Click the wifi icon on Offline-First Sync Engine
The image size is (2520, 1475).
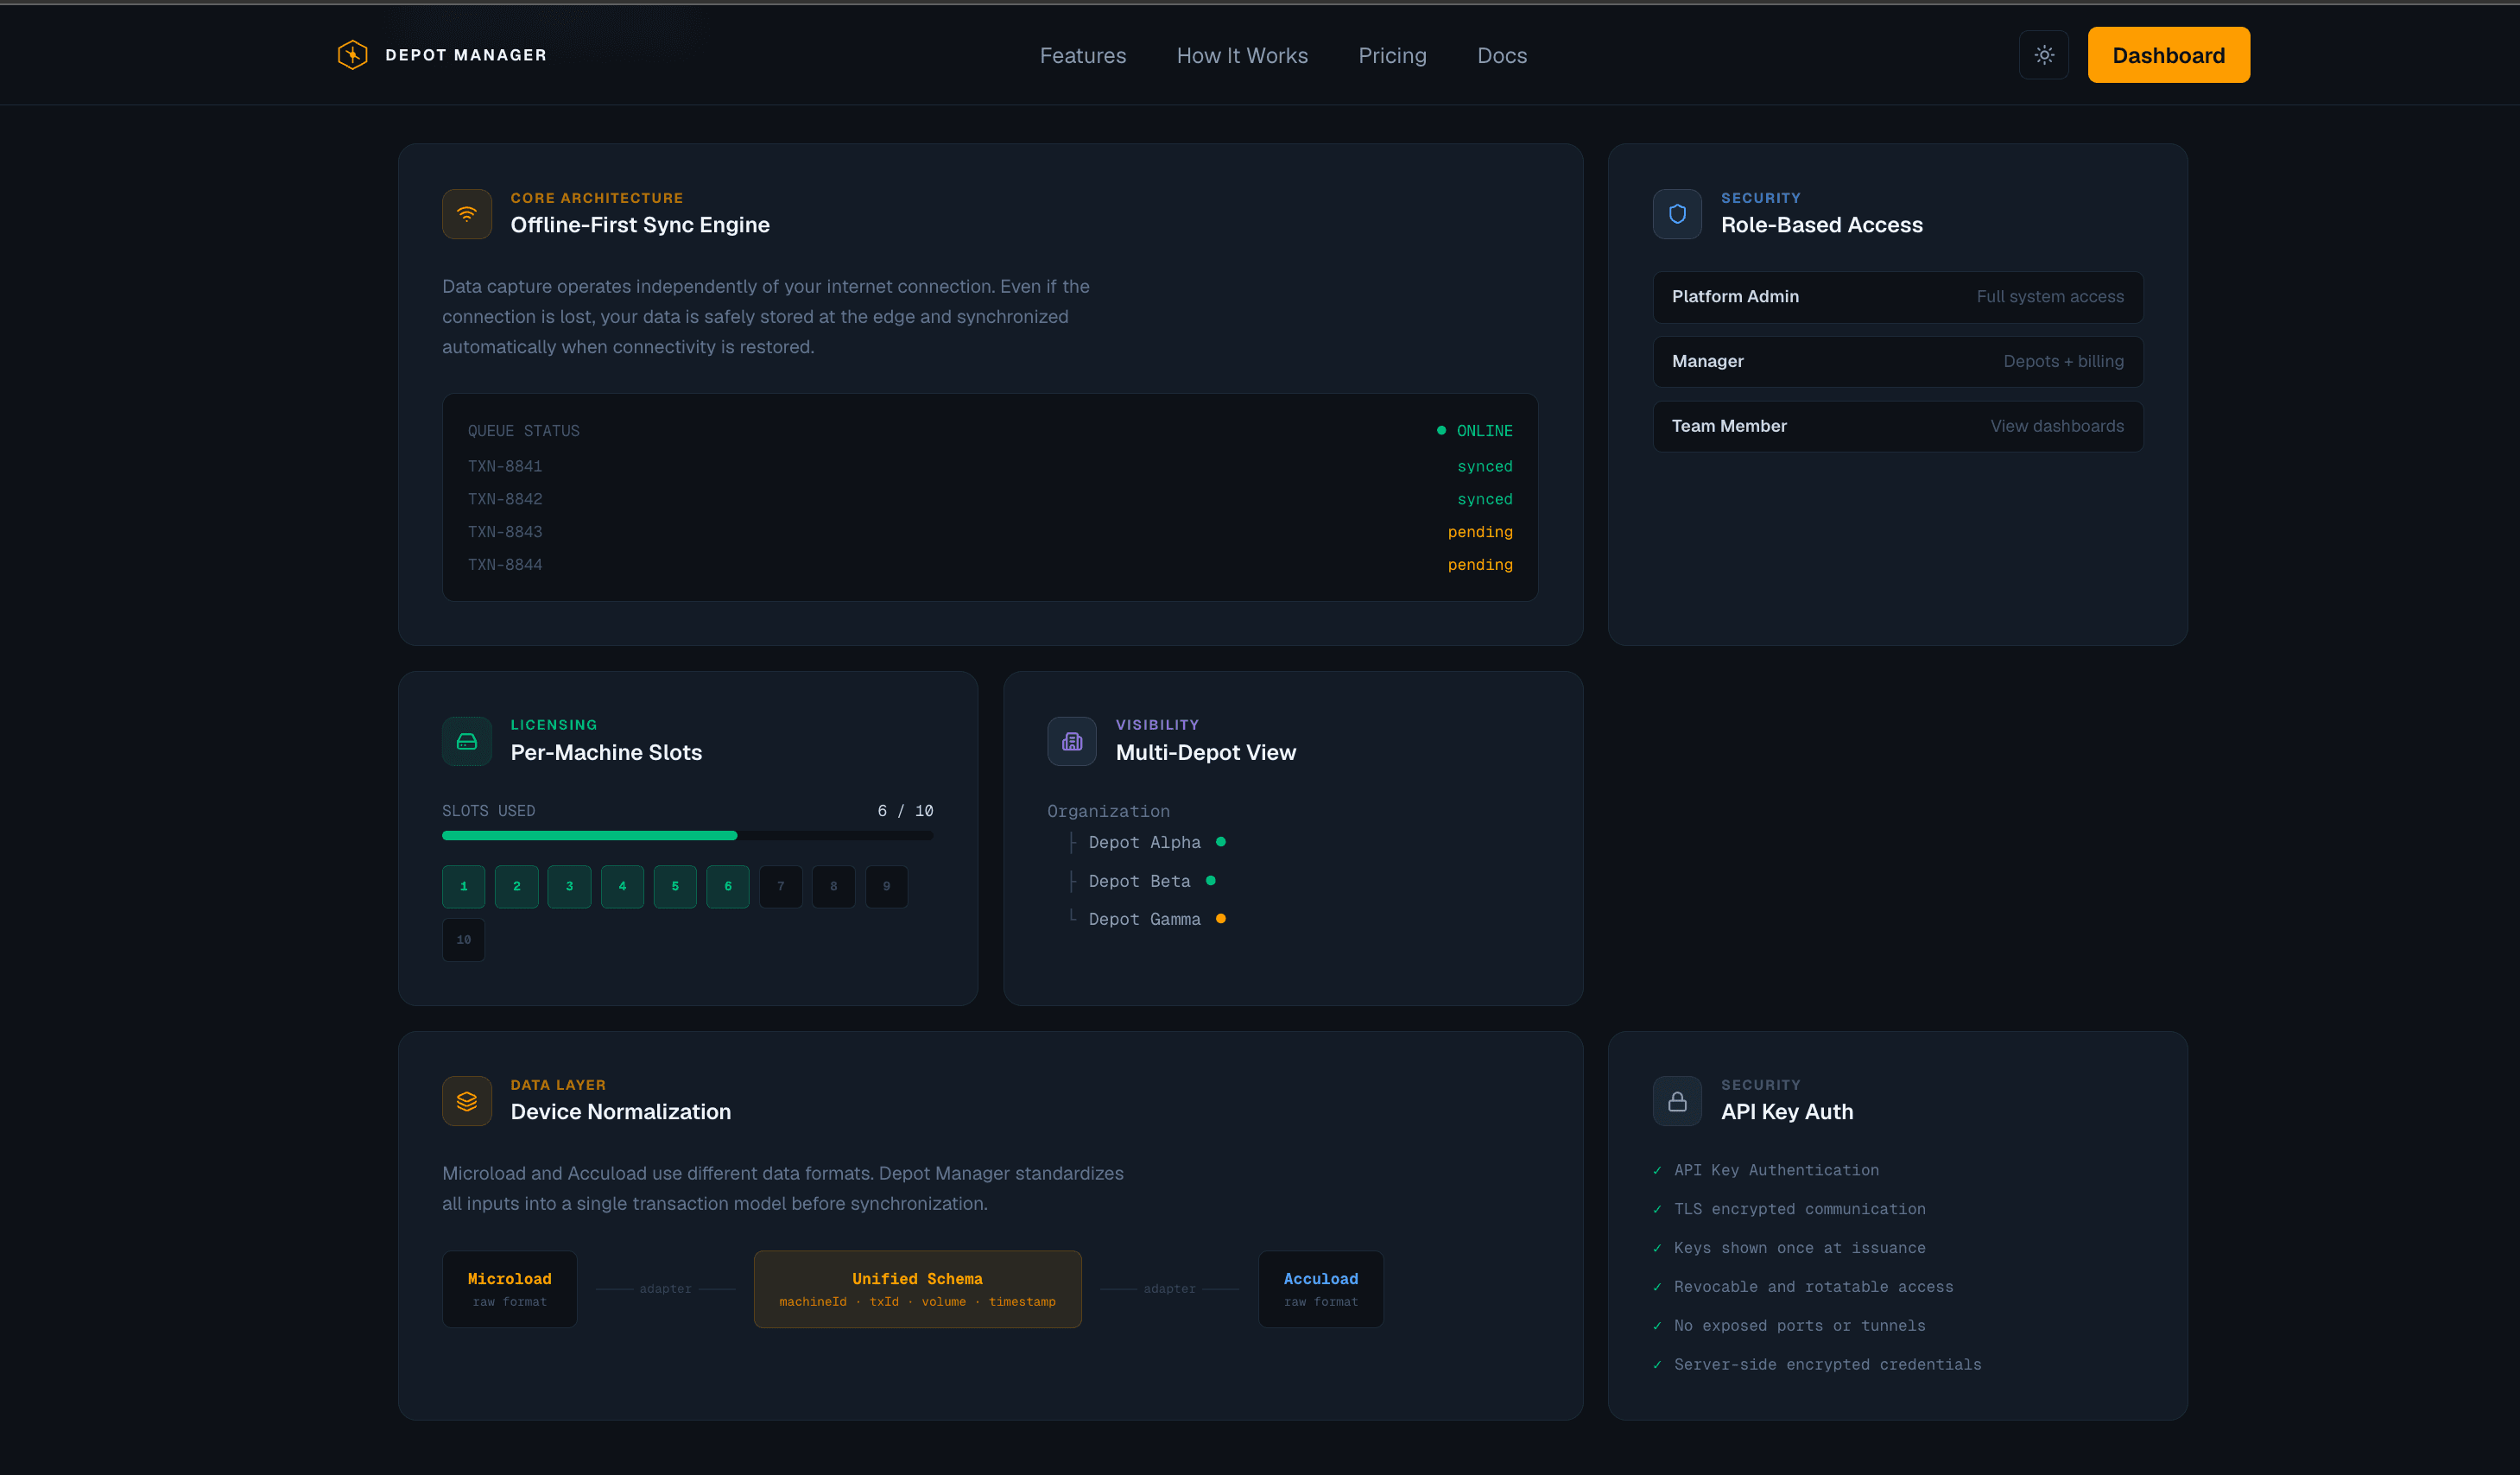[x=467, y=214]
